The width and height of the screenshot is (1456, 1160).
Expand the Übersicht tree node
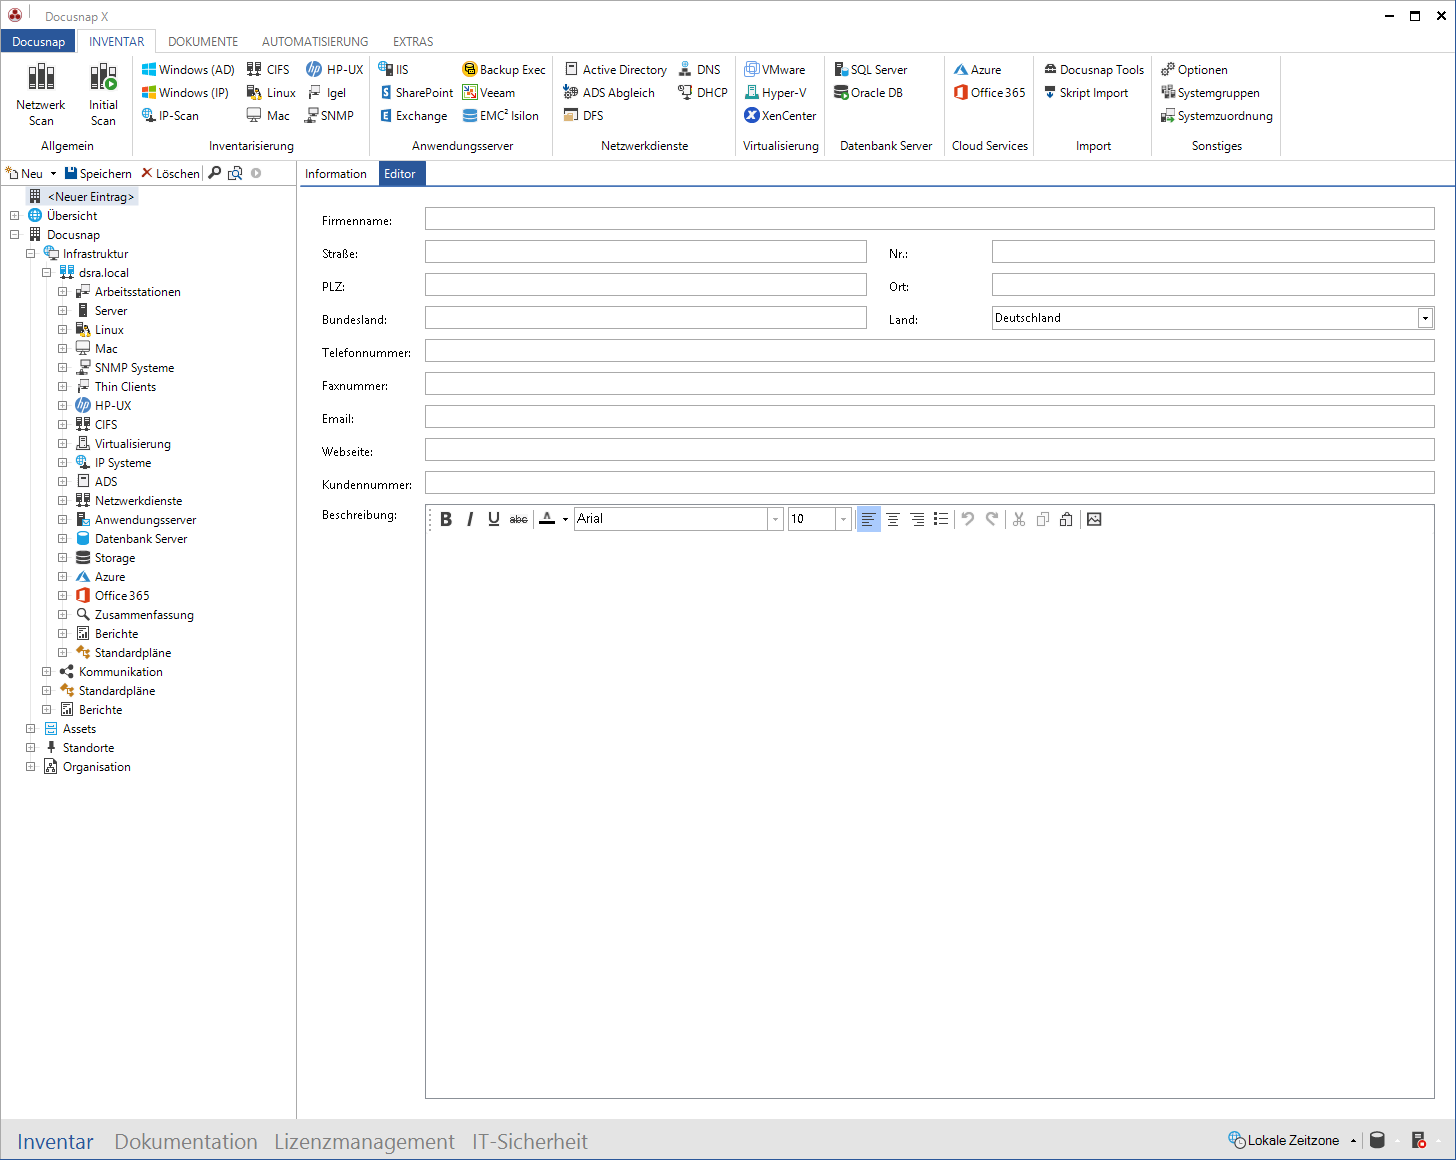[14, 216]
